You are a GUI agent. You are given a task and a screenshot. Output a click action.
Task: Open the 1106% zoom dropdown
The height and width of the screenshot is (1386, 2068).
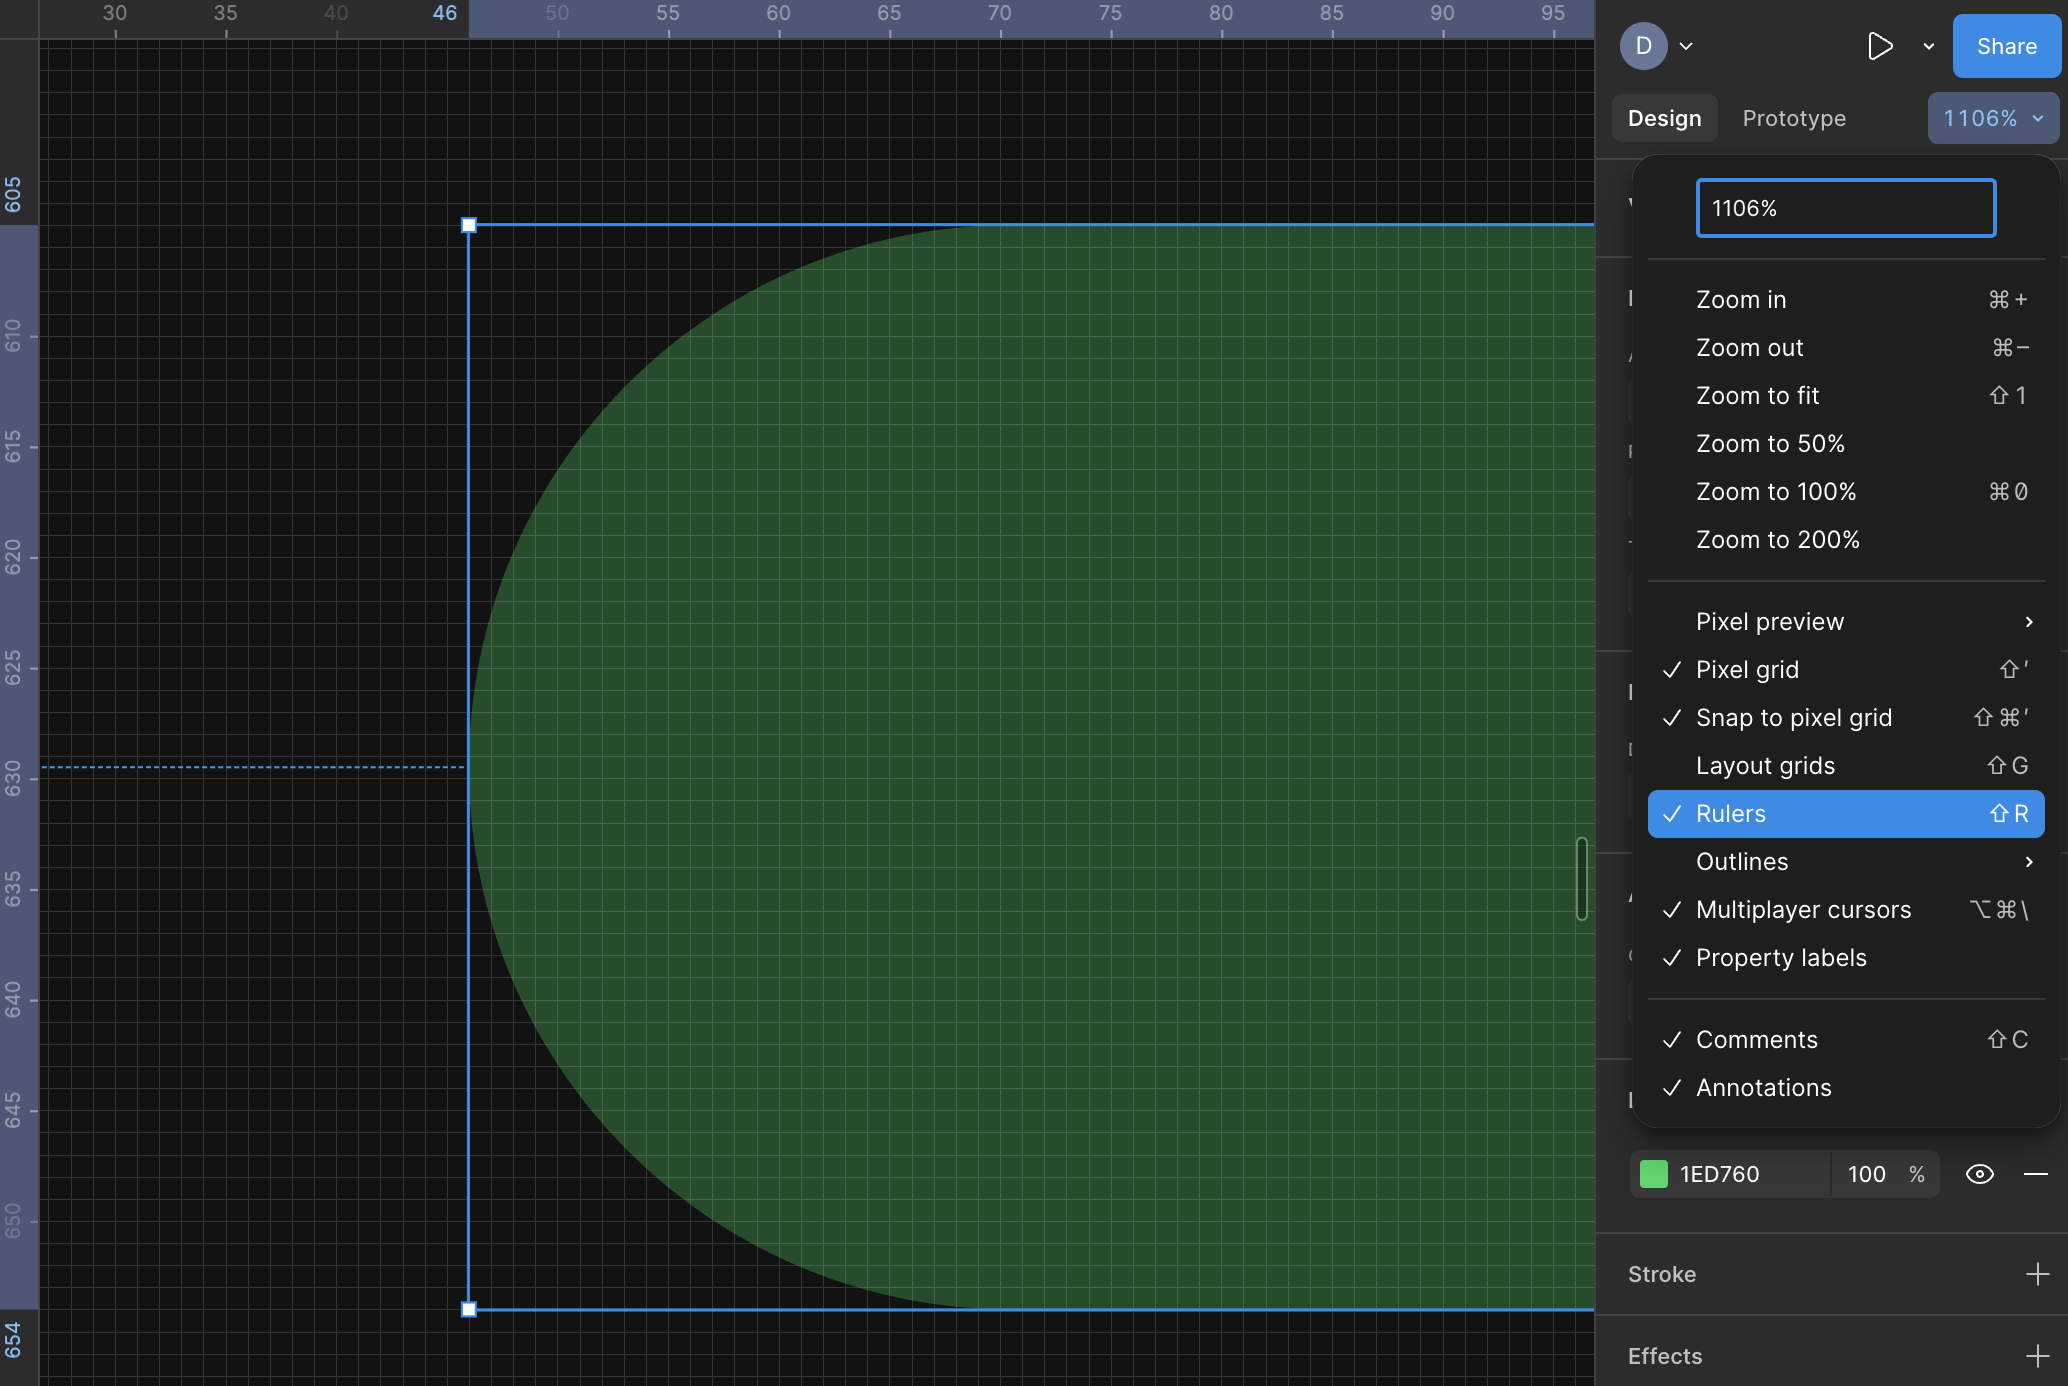[x=1992, y=118]
